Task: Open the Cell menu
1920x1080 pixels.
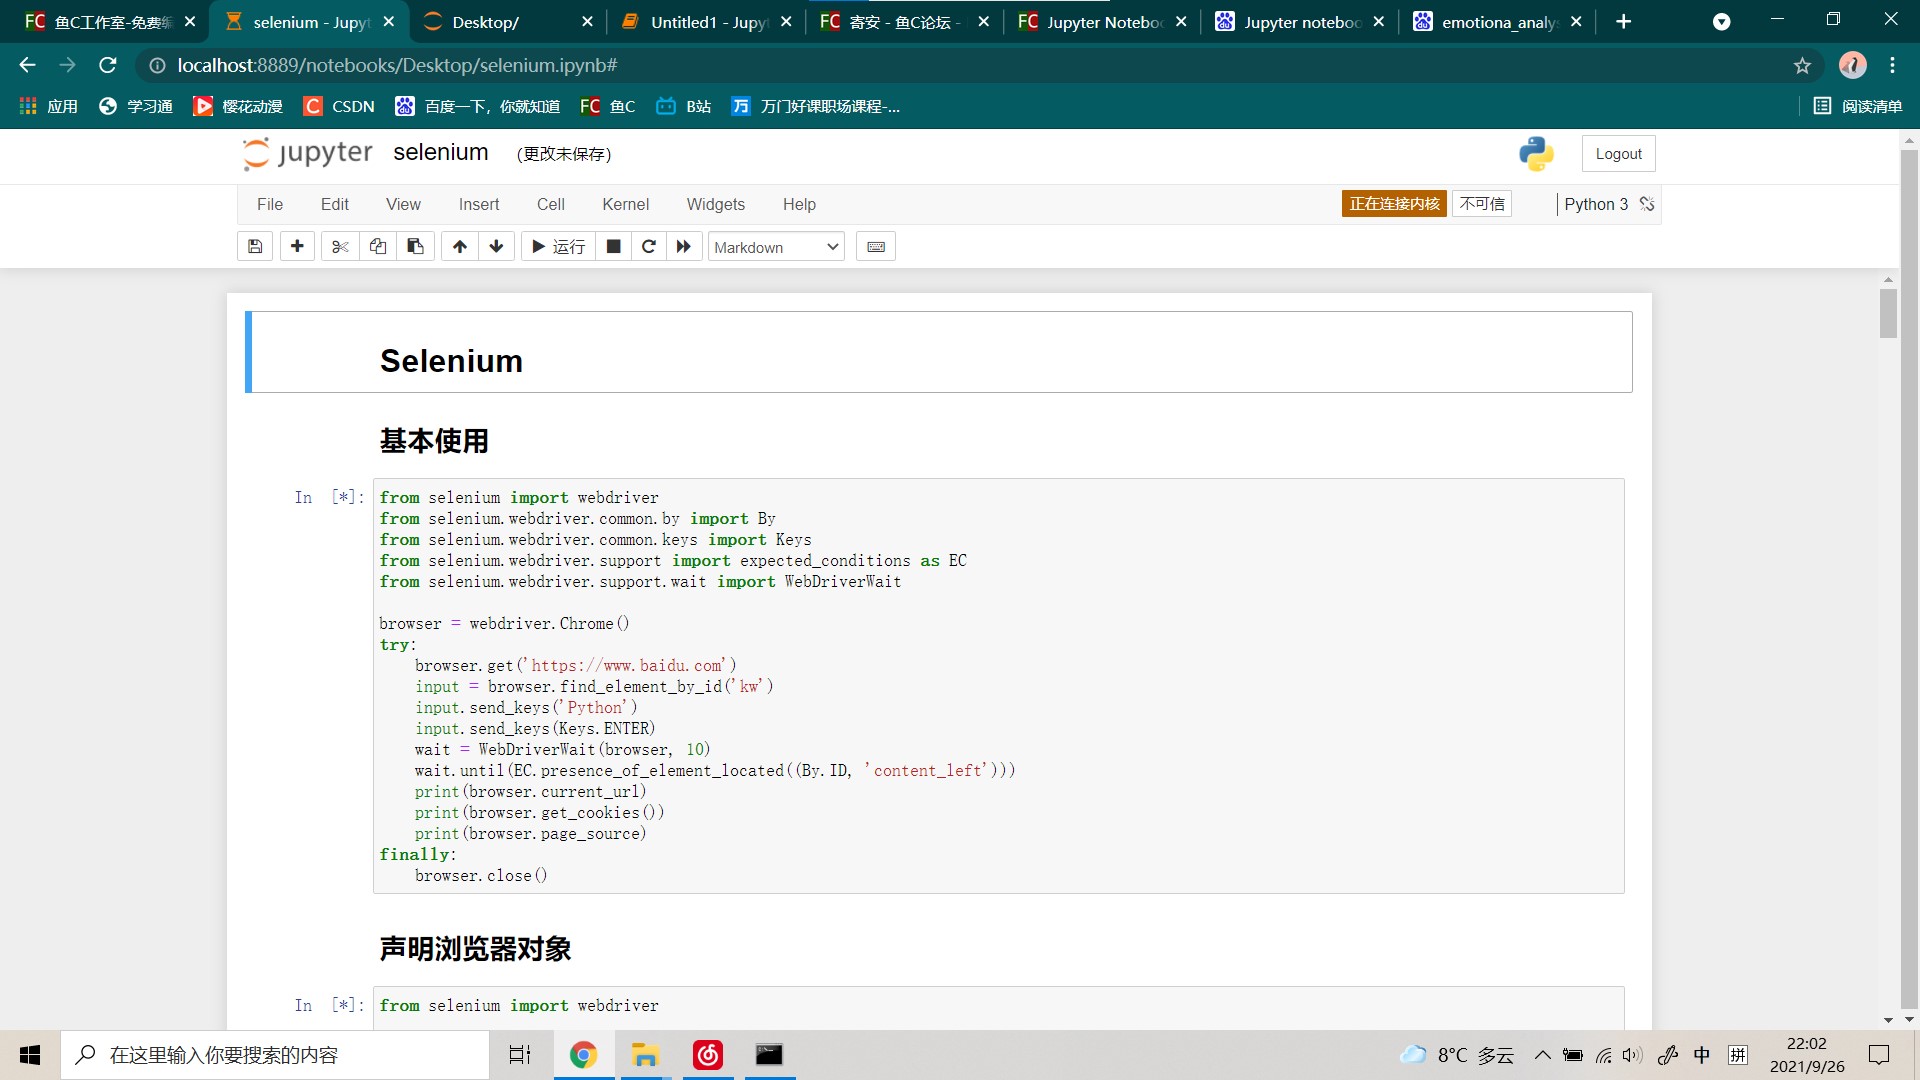Action: [x=551, y=204]
